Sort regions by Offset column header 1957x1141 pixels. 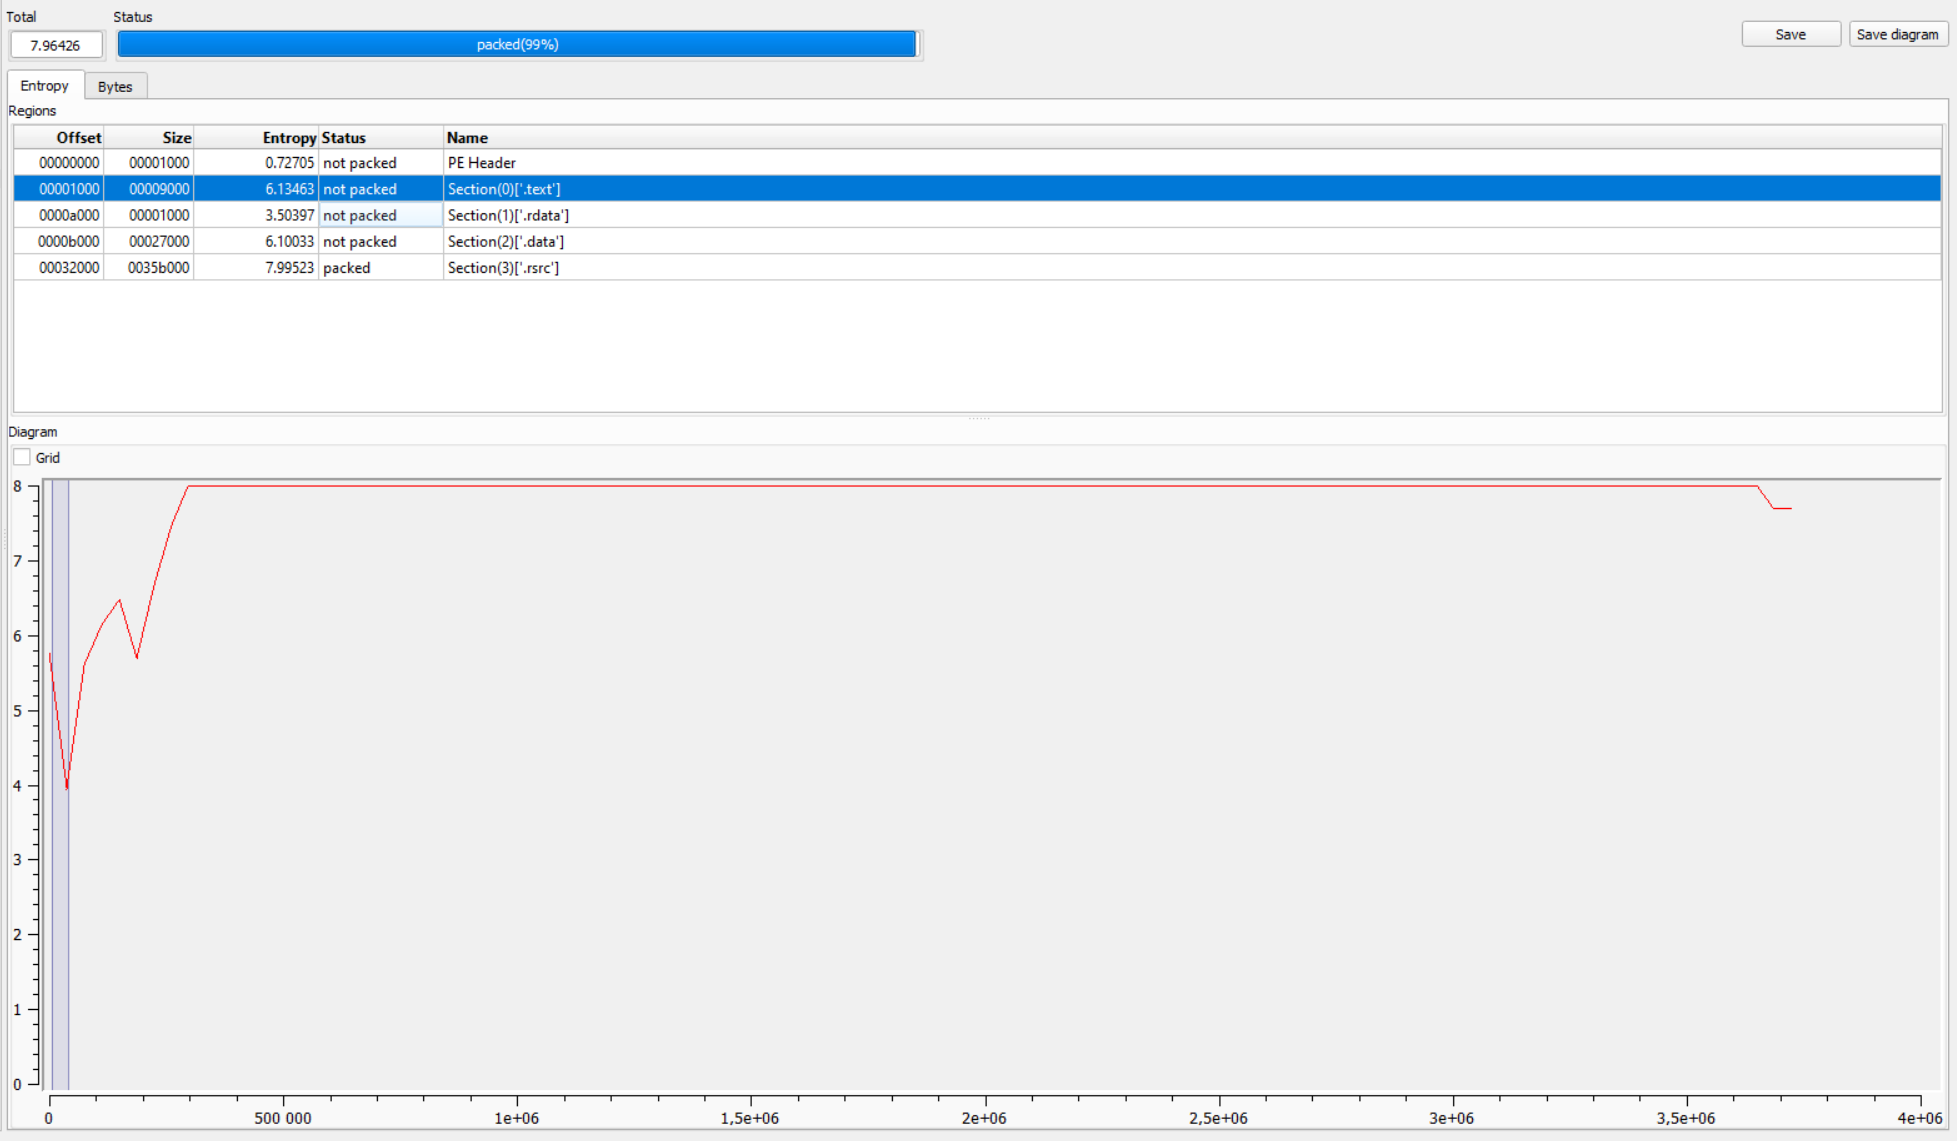[x=60, y=138]
